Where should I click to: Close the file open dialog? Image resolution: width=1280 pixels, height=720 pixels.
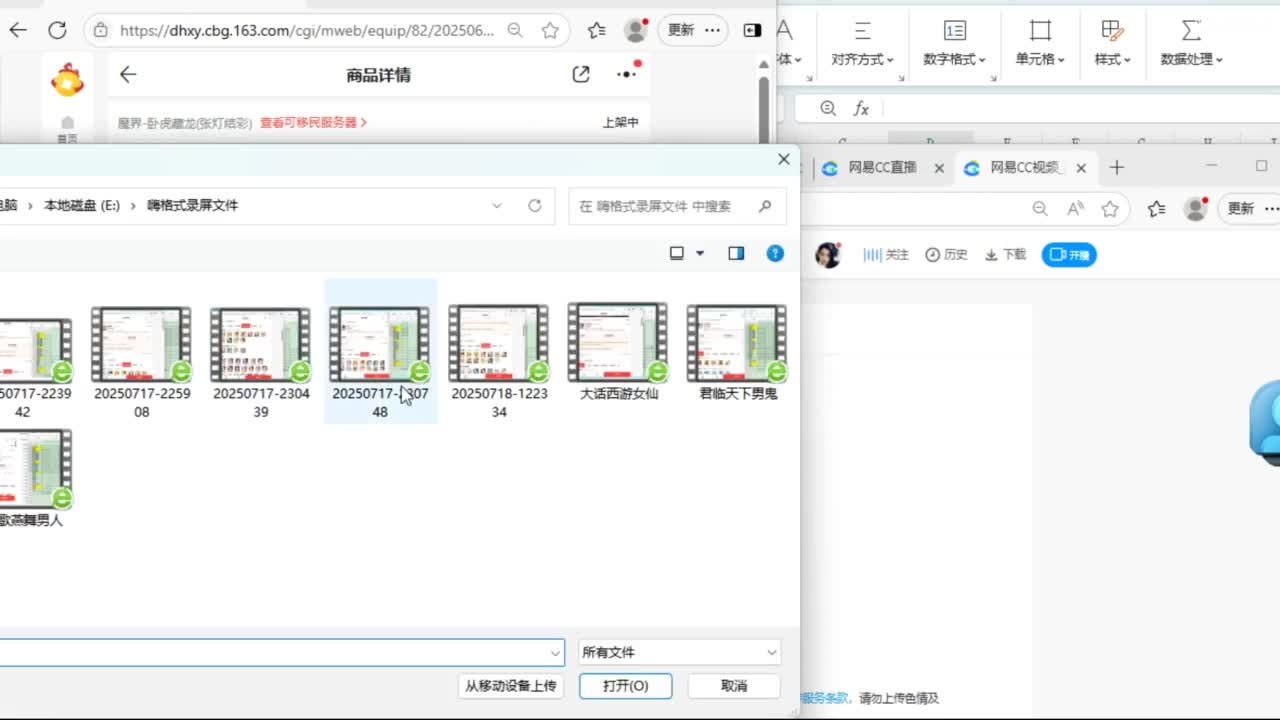click(x=784, y=159)
